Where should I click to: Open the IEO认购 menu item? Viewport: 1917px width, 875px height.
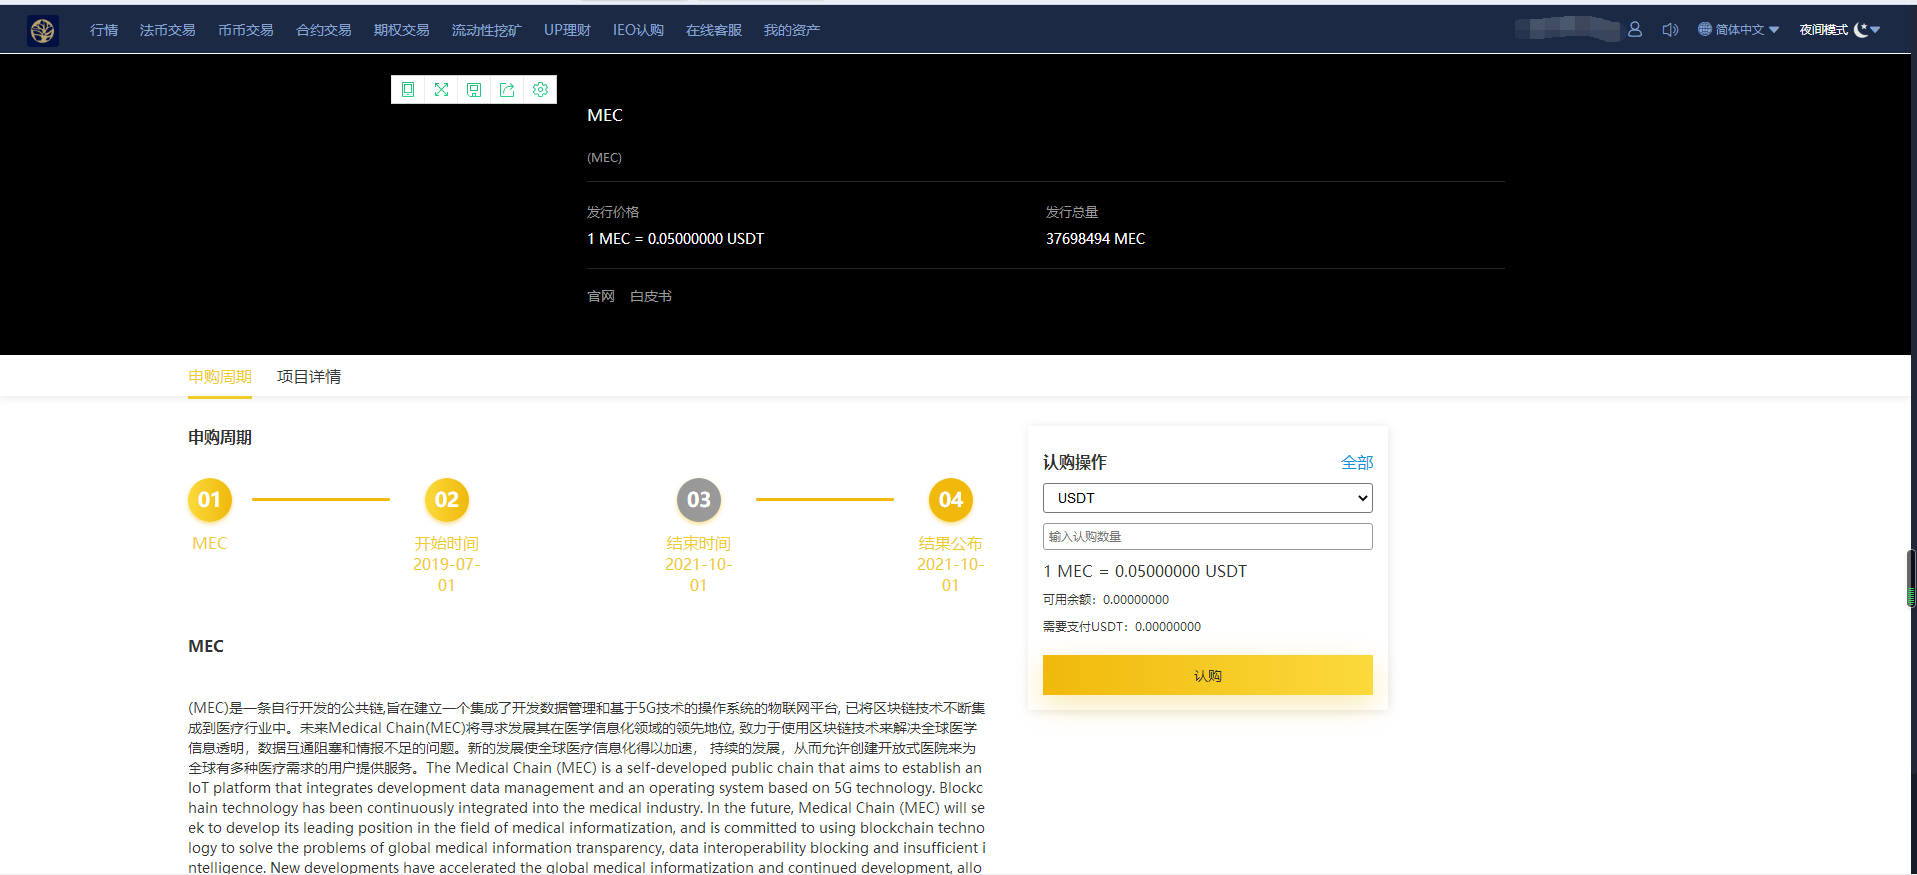pyautogui.click(x=638, y=30)
